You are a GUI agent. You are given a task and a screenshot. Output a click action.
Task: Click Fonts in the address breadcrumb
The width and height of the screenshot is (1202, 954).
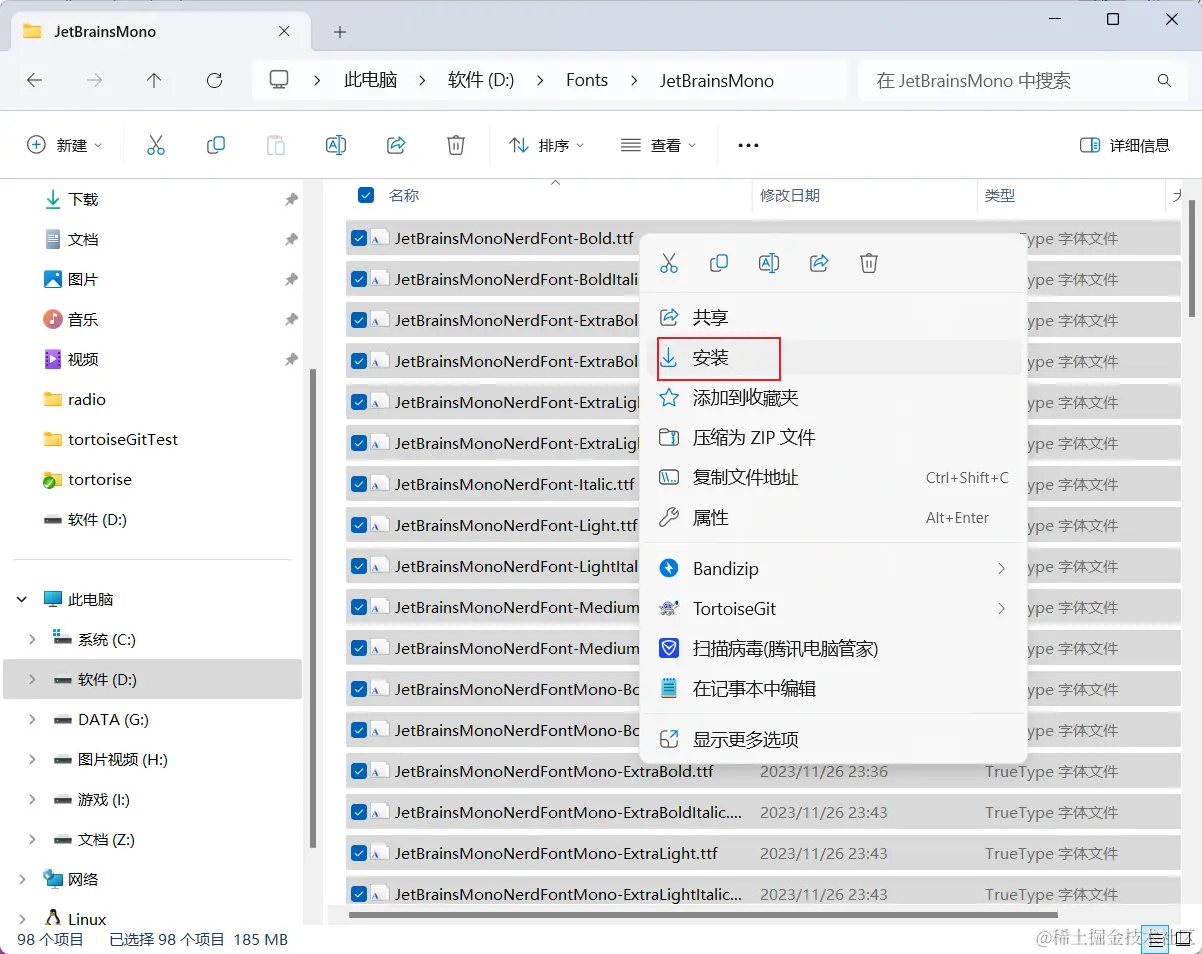[x=587, y=81]
